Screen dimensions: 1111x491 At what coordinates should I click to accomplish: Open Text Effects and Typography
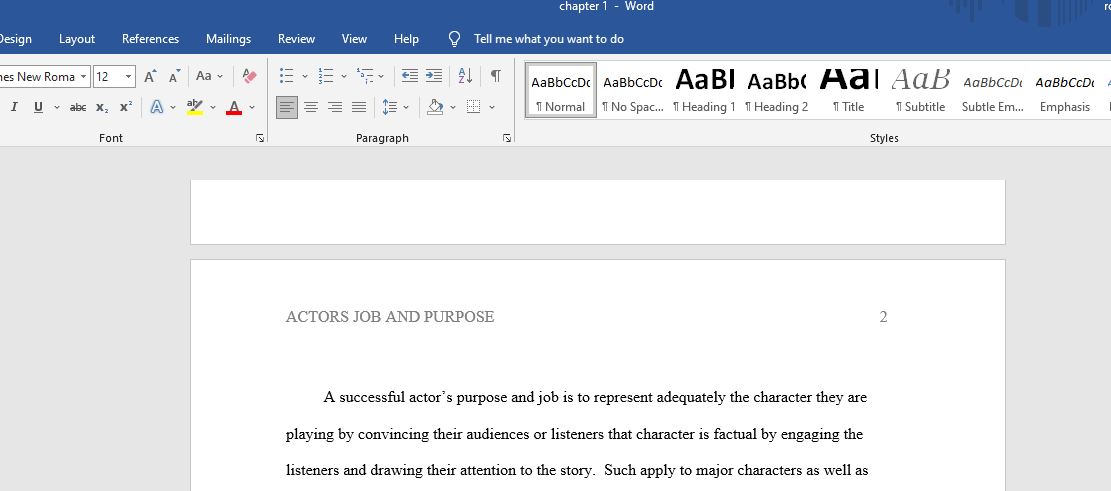point(157,107)
